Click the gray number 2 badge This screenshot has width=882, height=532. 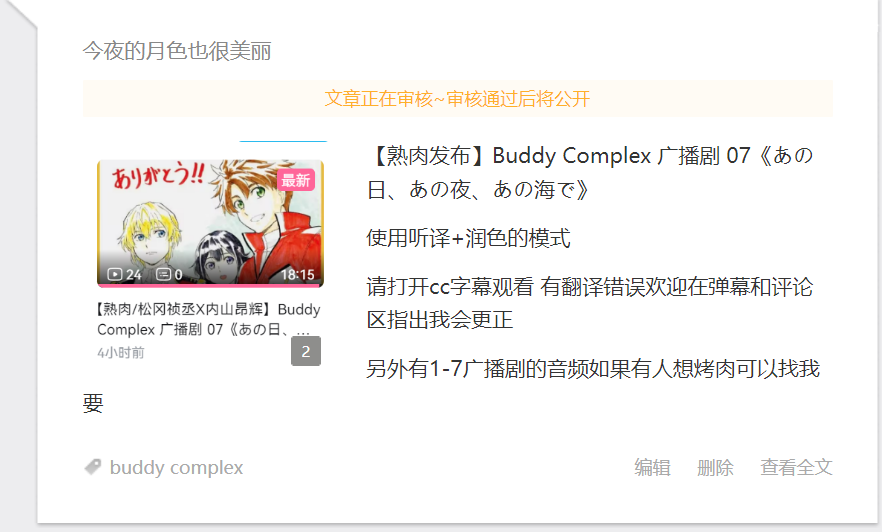[x=306, y=351]
